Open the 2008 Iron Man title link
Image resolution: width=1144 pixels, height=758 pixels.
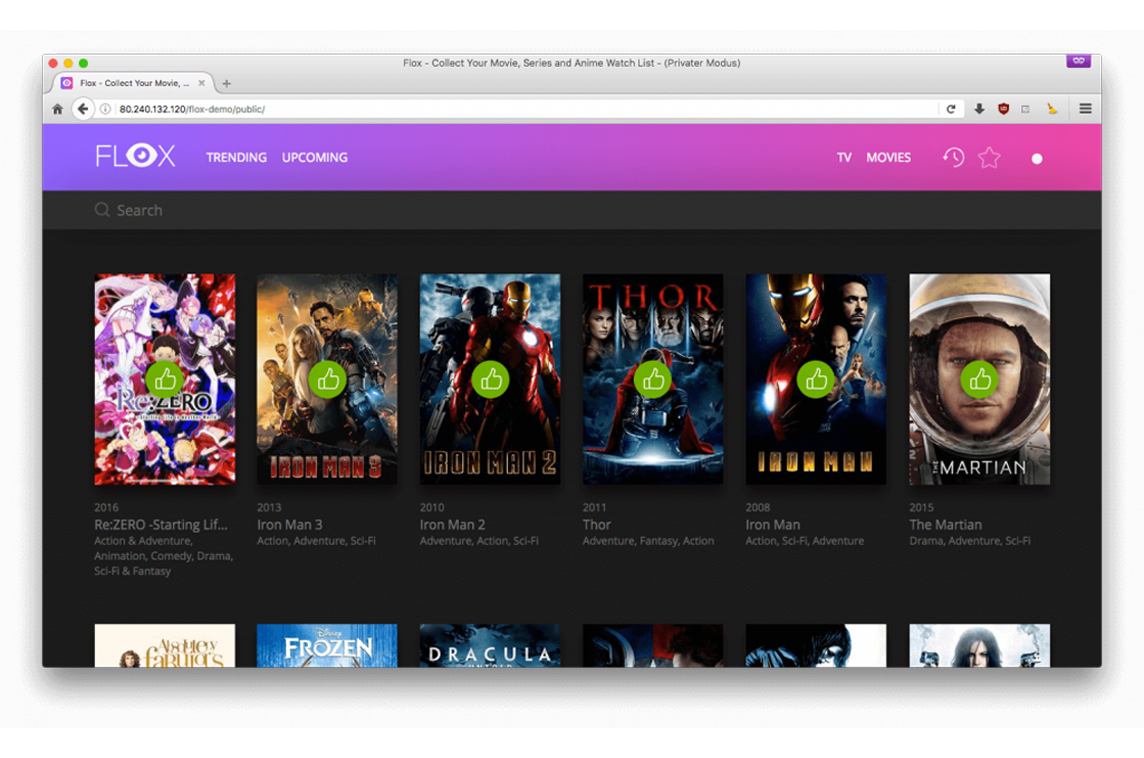point(773,525)
